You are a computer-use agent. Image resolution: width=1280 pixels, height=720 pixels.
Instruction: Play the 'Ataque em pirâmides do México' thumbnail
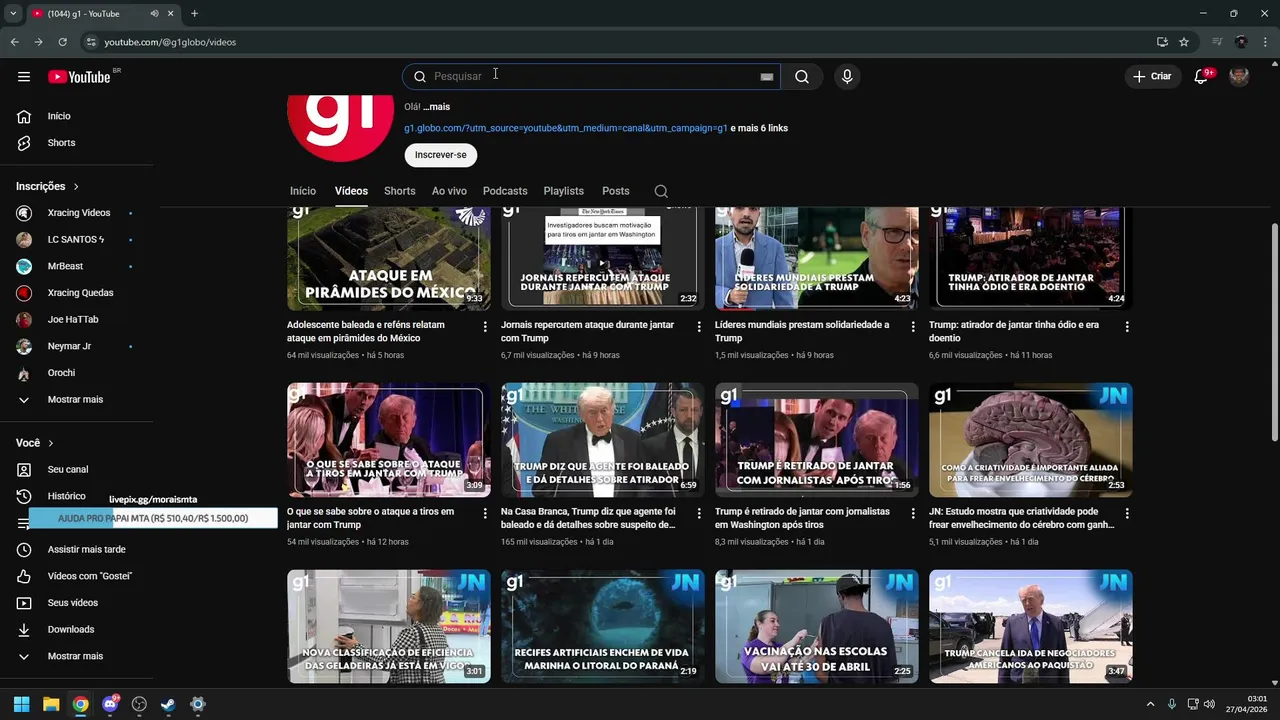point(389,258)
